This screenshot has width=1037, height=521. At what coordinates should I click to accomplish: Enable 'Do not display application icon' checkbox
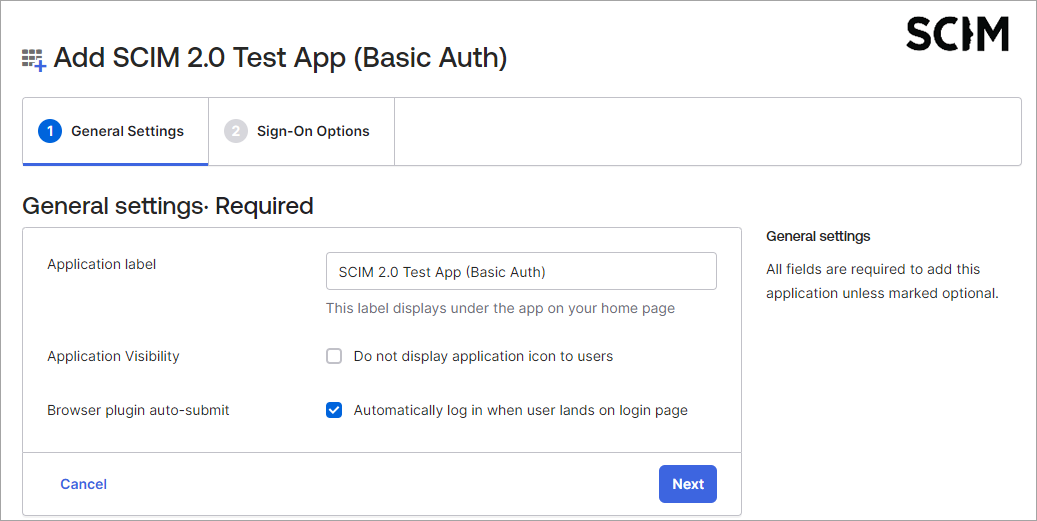pos(334,356)
